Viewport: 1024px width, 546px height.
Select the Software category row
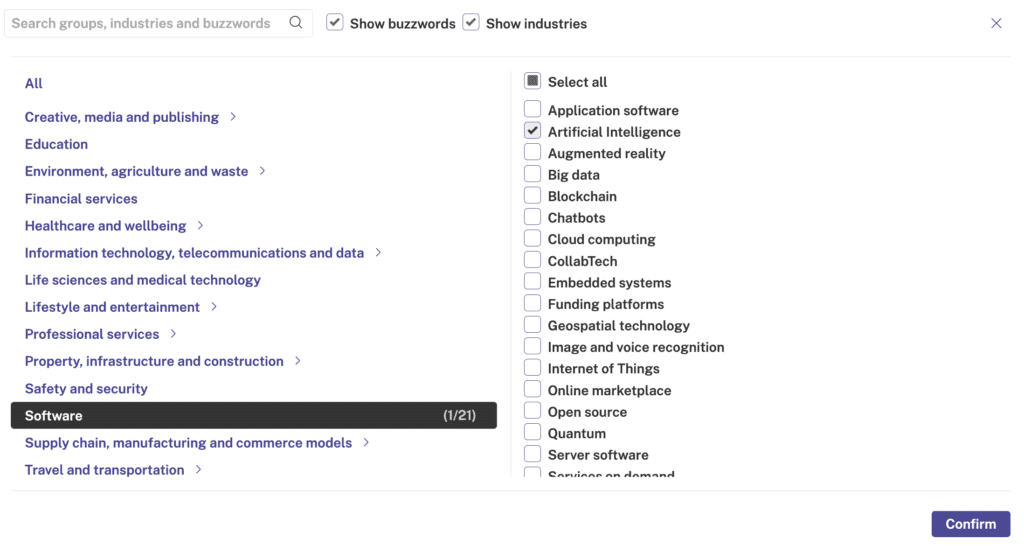tap(253, 415)
